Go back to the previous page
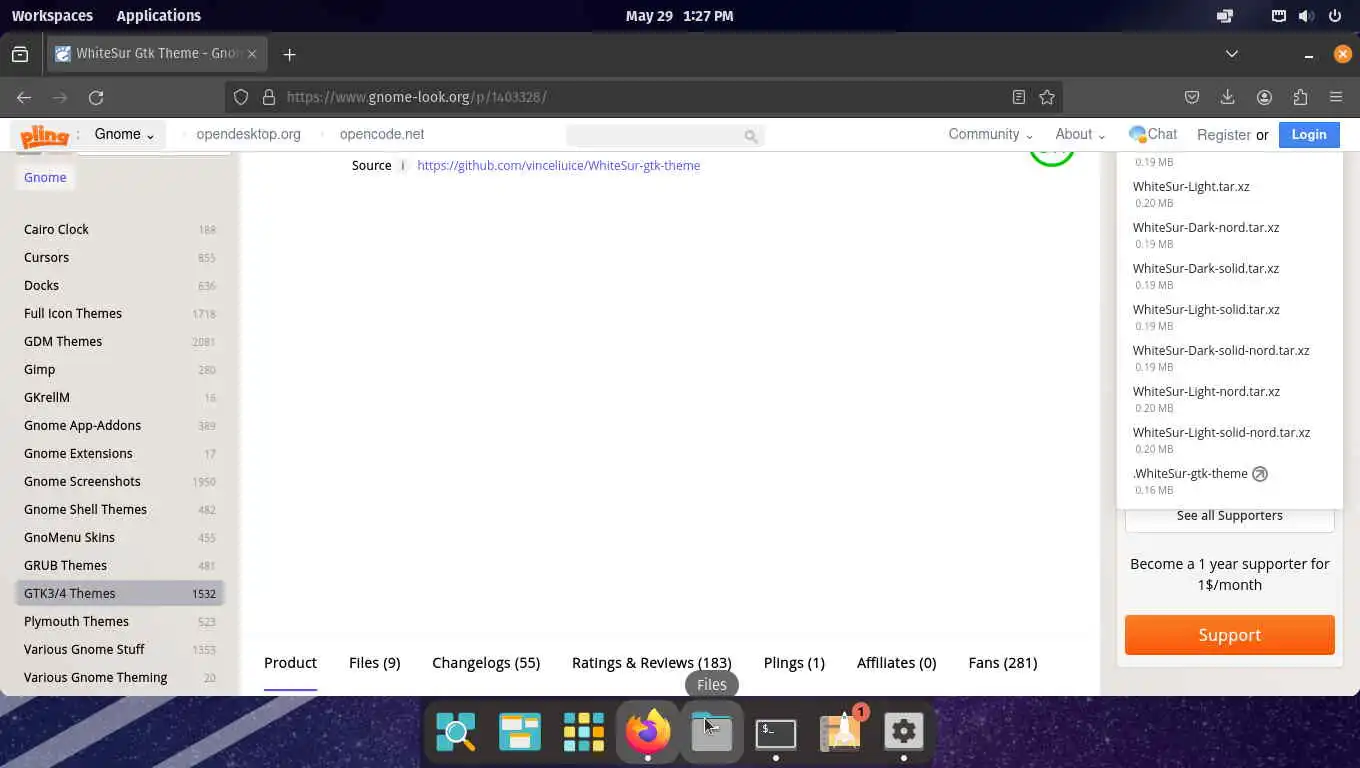1360x768 pixels. click(24, 97)
